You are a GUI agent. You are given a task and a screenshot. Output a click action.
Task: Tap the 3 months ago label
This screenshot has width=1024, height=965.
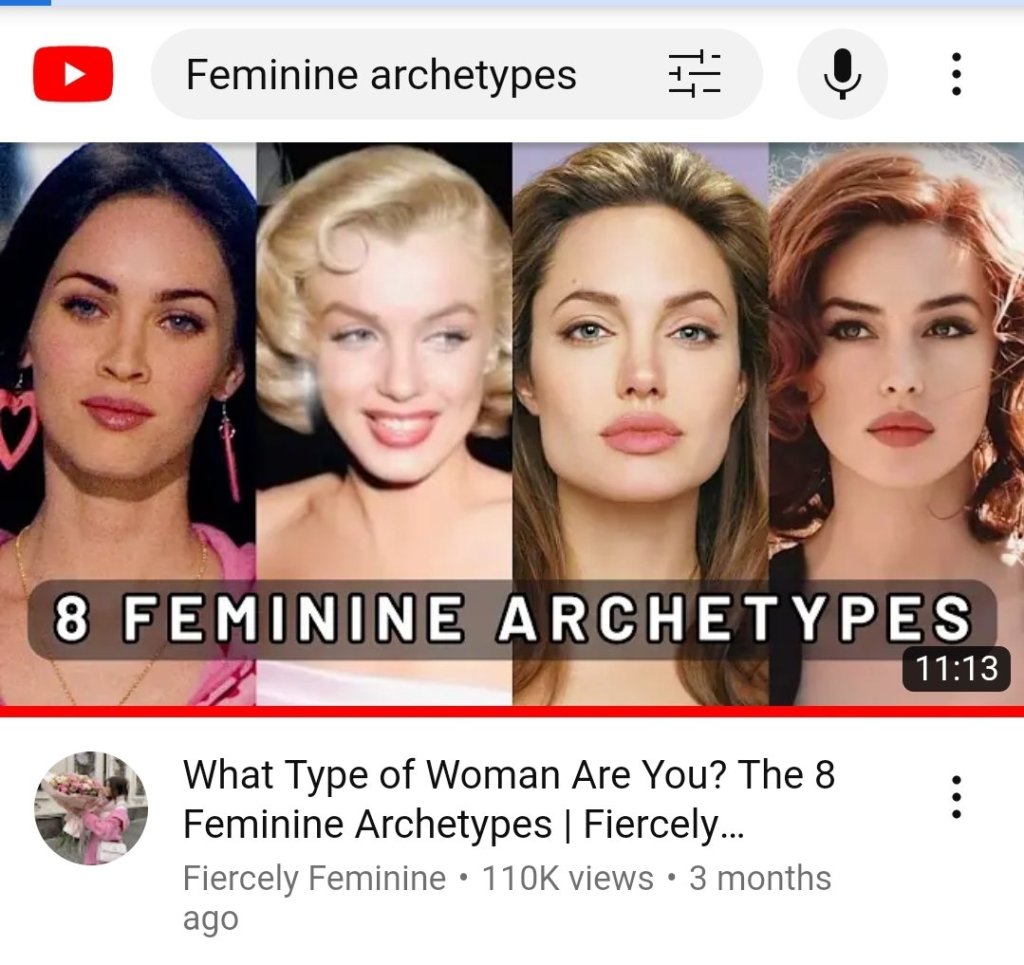pos(506,898)
